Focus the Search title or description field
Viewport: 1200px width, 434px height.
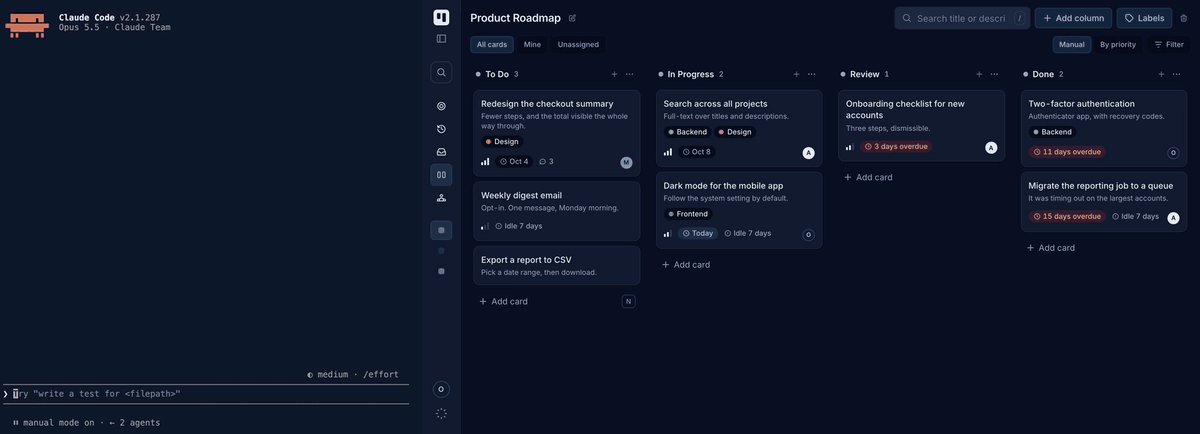click(x=962, y=18)
